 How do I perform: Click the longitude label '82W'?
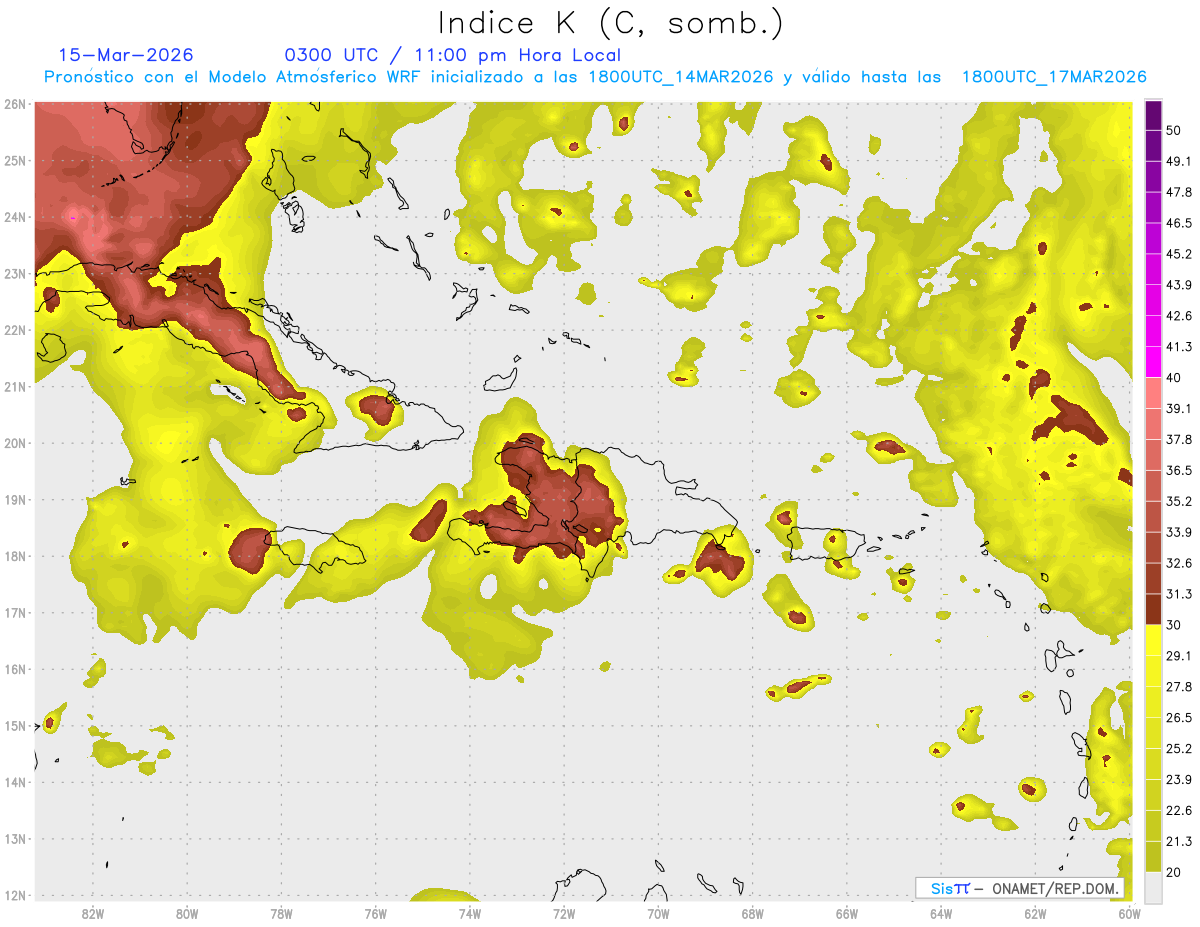tap(93, 914)
